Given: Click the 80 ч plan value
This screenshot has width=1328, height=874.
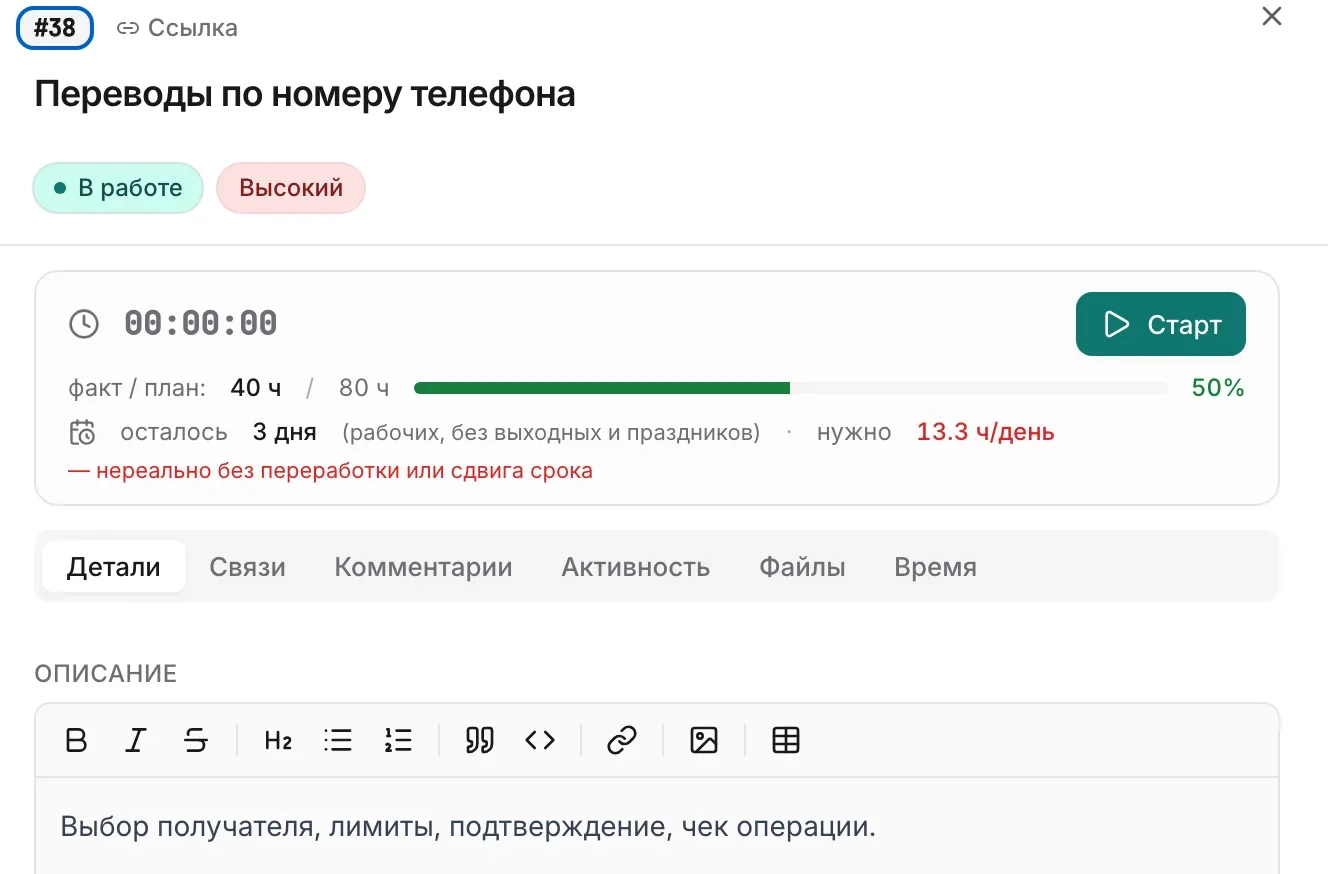Looking at the screenshot, I should [x=364, y=388].
